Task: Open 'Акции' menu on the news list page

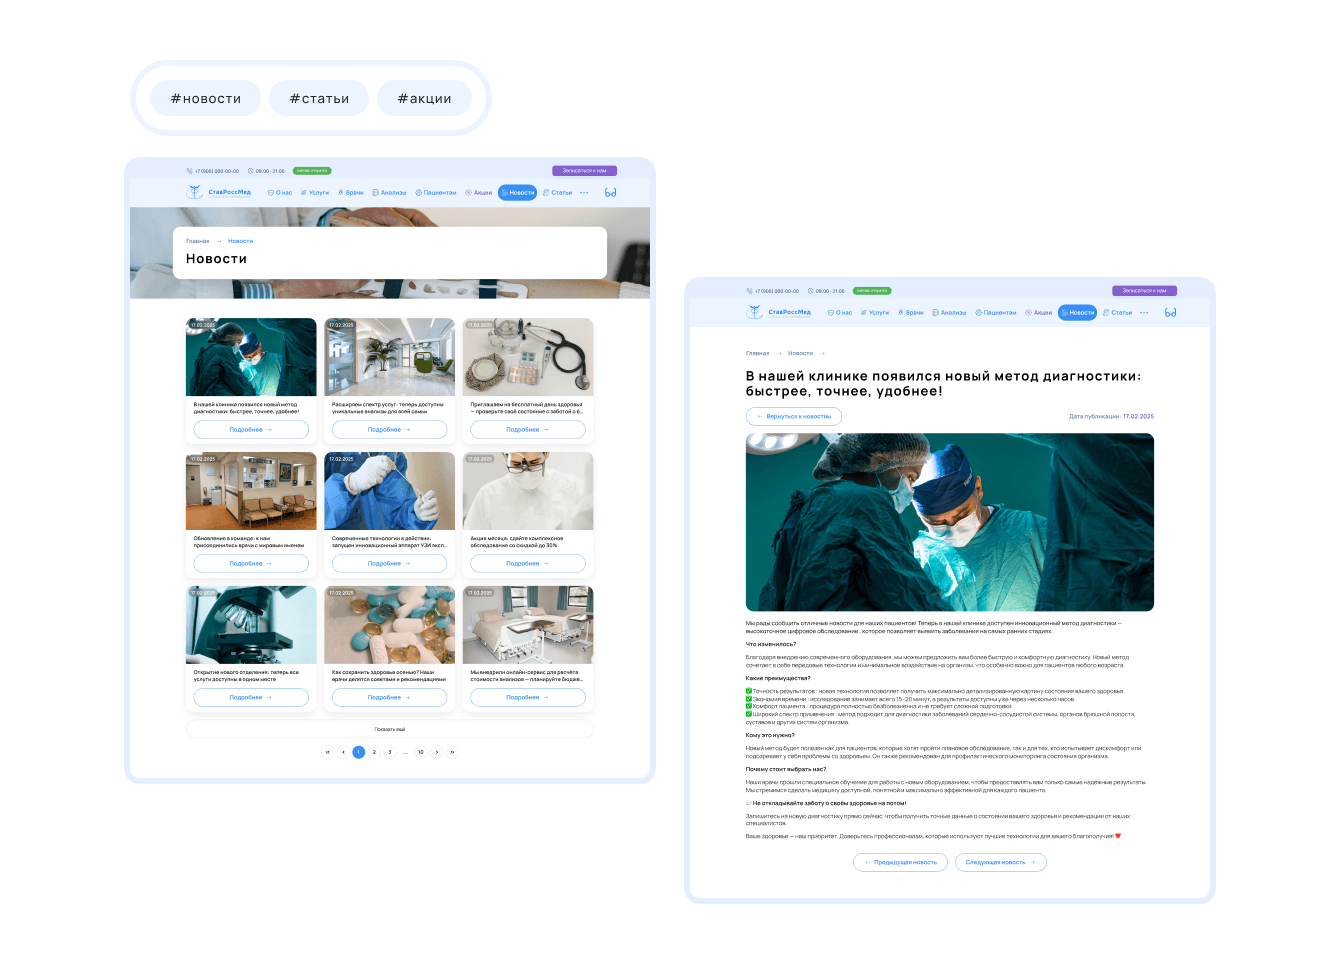Action: click(x=479, y=192)
